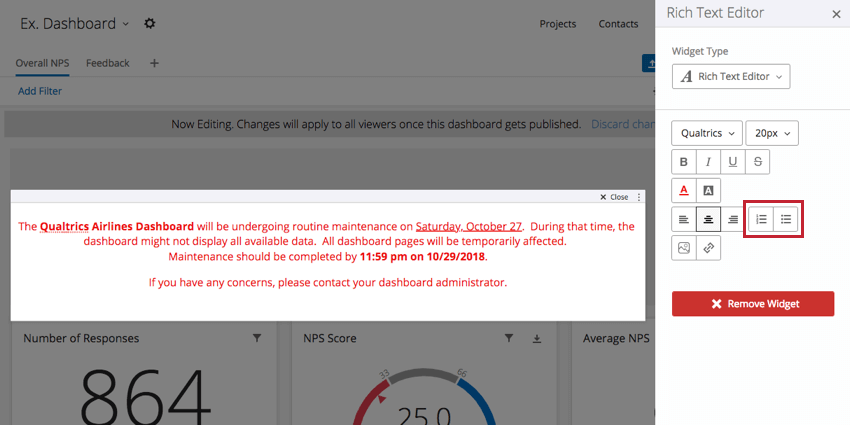
Task: Align text to the left
Action: coord(684,219)
